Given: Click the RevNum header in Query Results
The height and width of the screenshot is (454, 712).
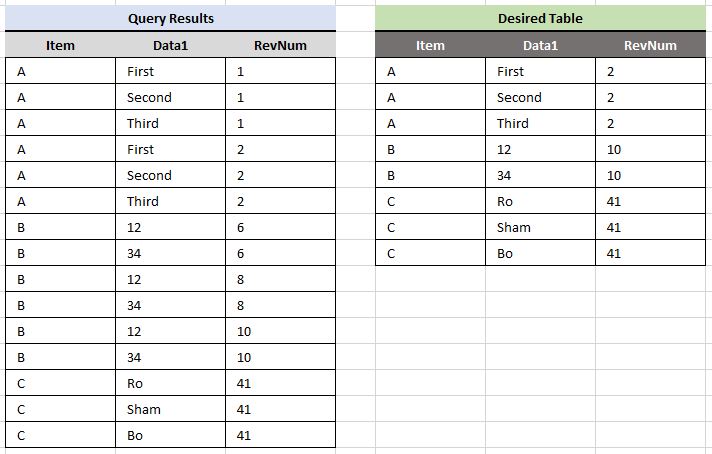Looking at the screenshot, I should click(x=280, y=45).
